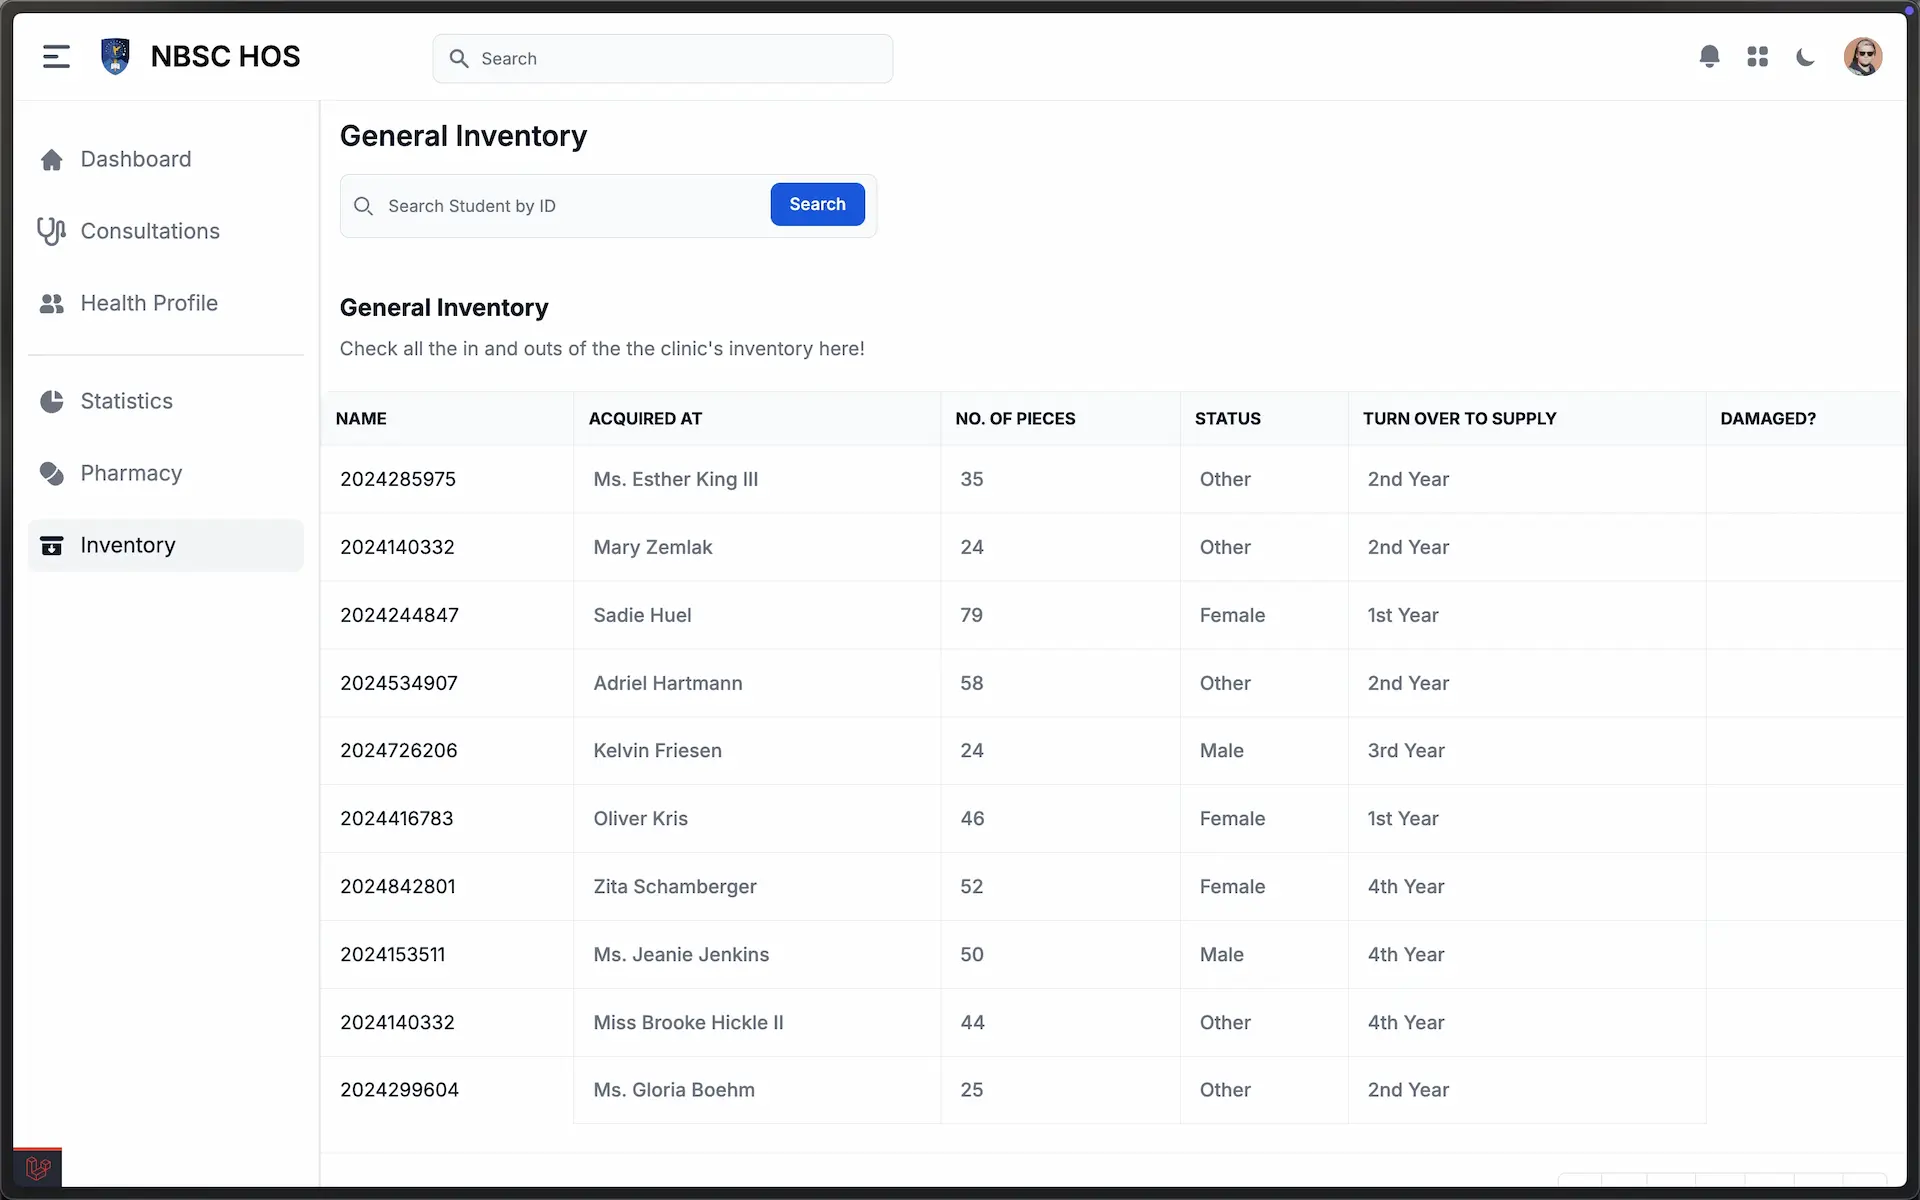Screen dimensions: 1920x1200
Task: Select Inventory in the sidebar
Action: 166,545
